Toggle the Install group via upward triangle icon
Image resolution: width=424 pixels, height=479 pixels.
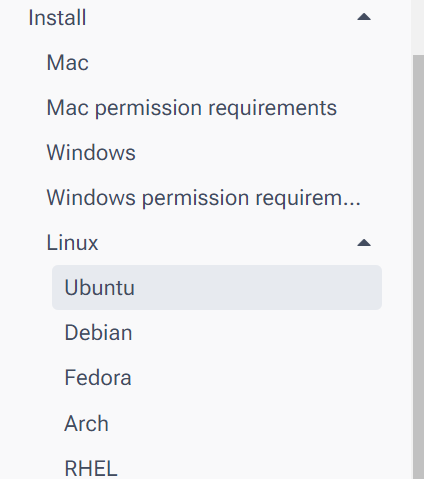point(364,17)
